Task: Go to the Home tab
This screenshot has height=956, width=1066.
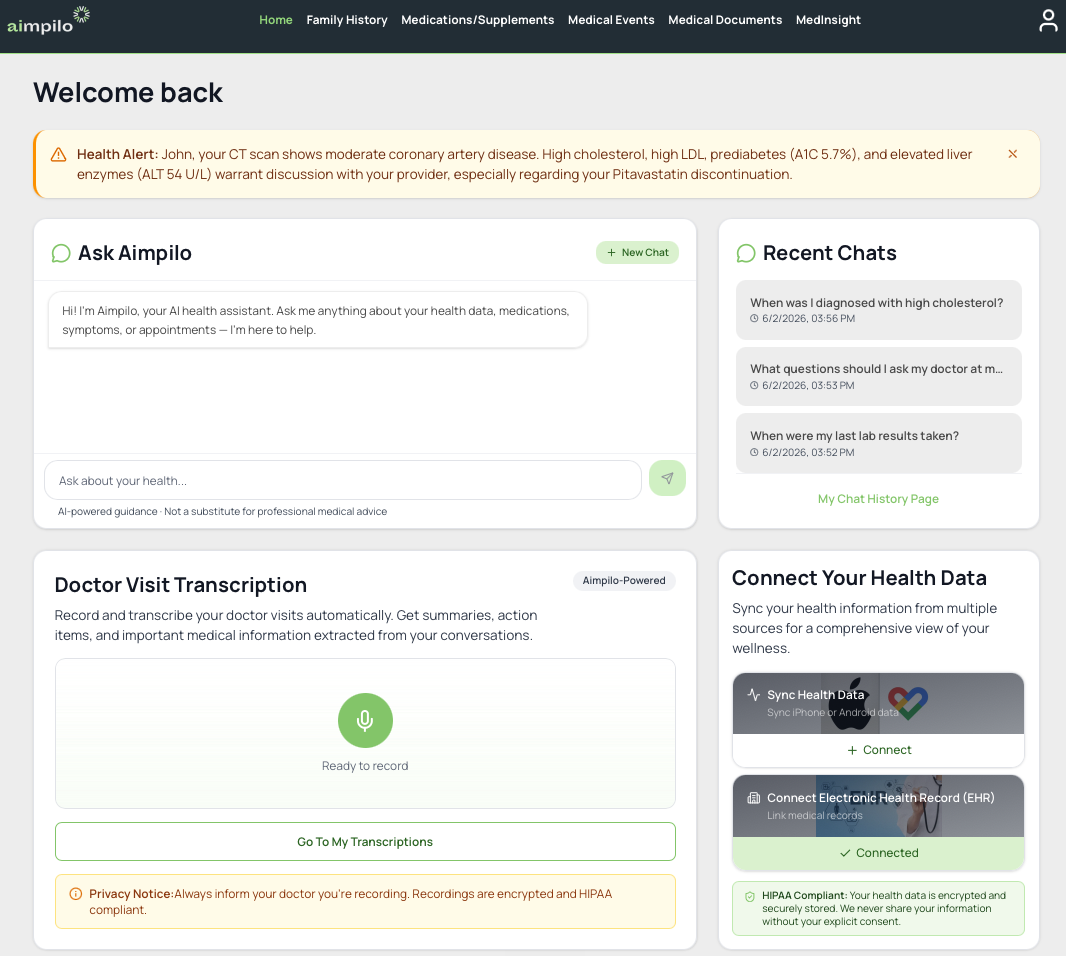Action: click(x=275, y=20)
